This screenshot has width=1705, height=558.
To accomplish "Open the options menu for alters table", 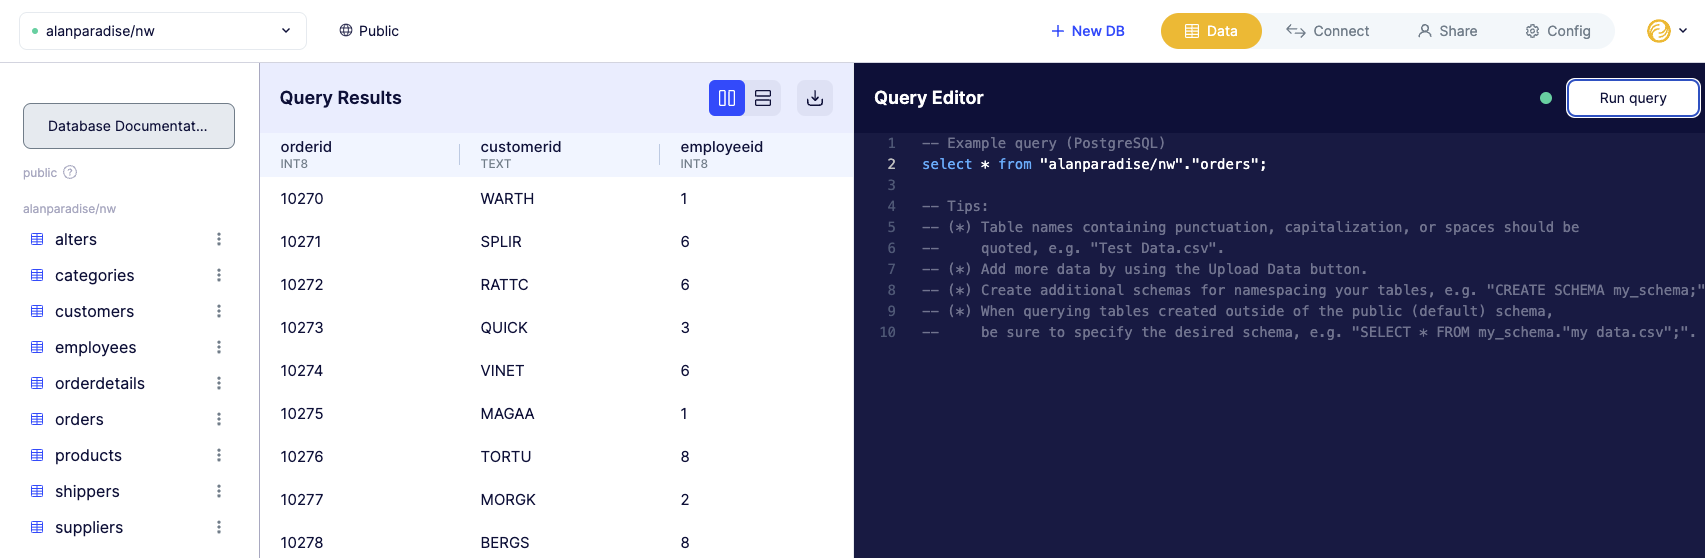I will pyautogui.click(x=219, y=239).
